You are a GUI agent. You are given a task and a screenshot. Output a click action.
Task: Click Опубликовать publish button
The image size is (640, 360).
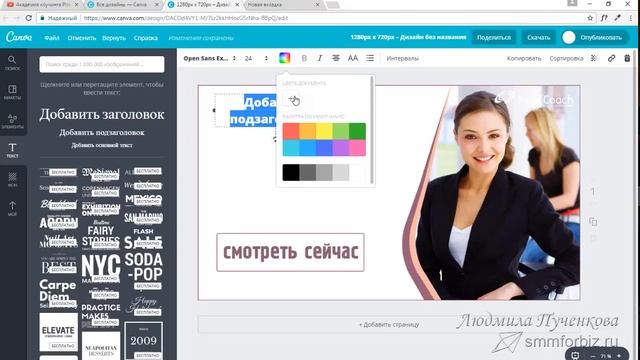pos(595,37)
